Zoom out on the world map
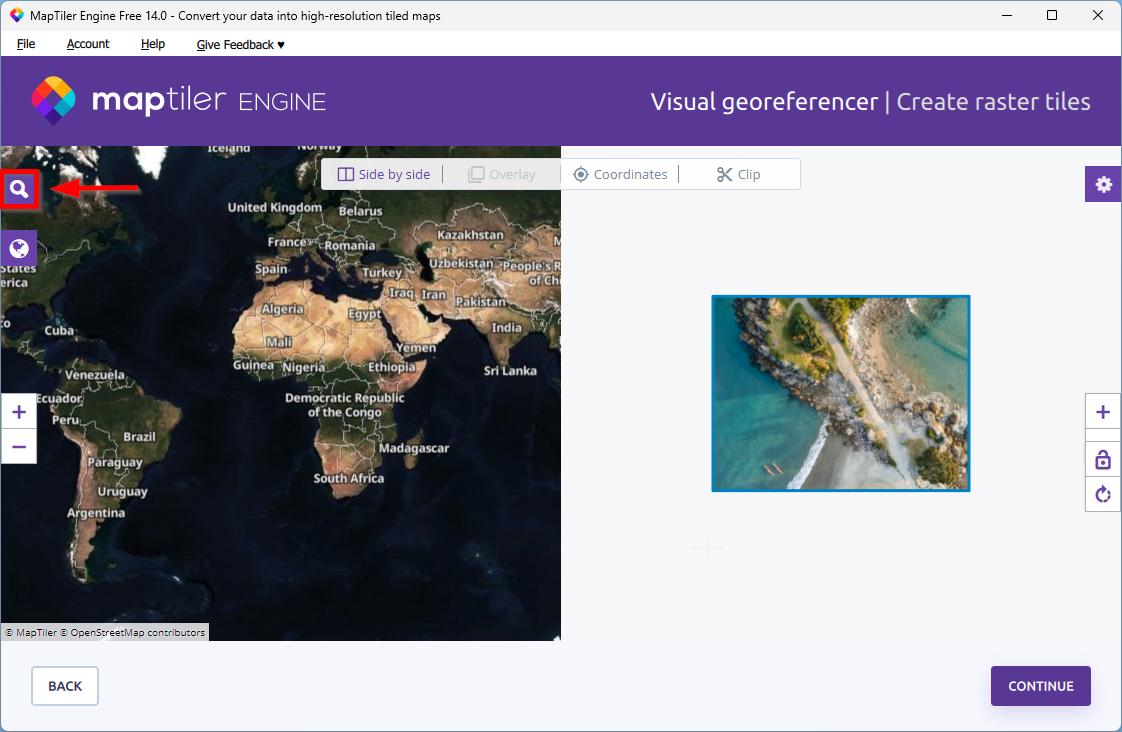 point(19,447)
